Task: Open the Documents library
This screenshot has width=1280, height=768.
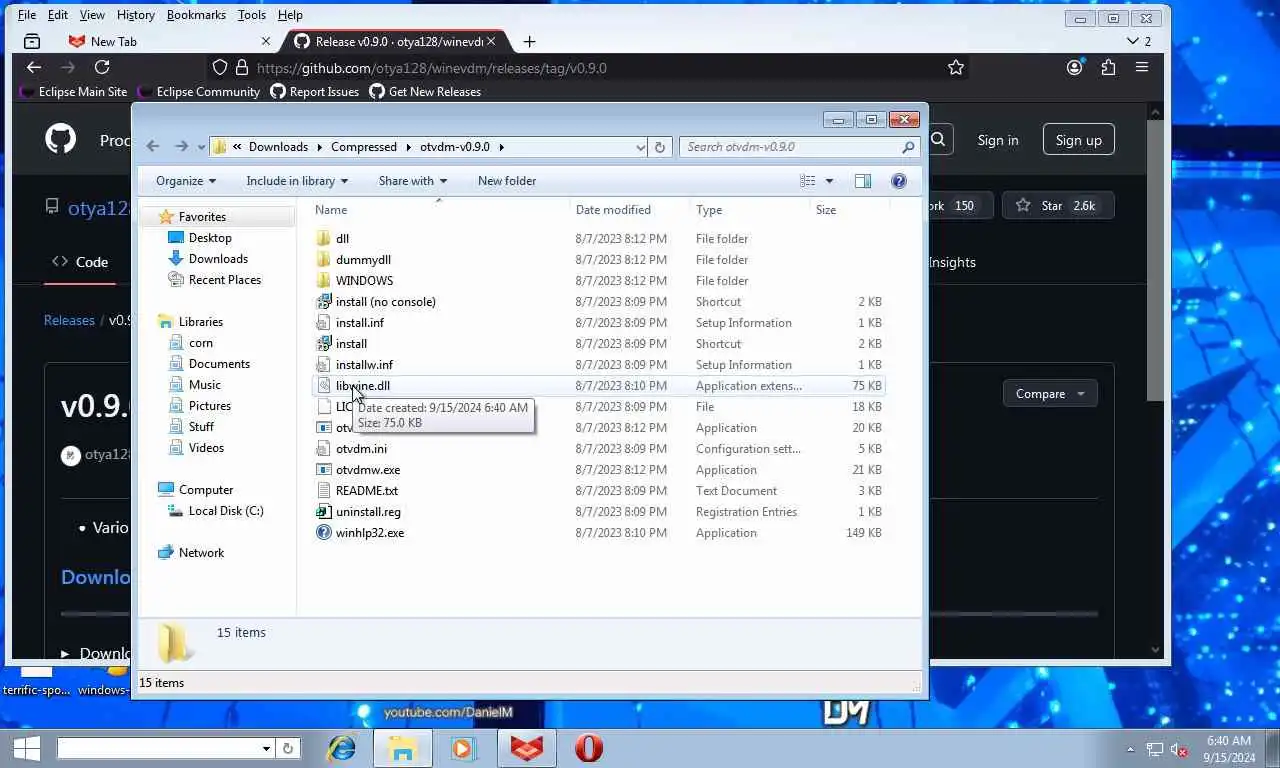Action: point(219,364)
